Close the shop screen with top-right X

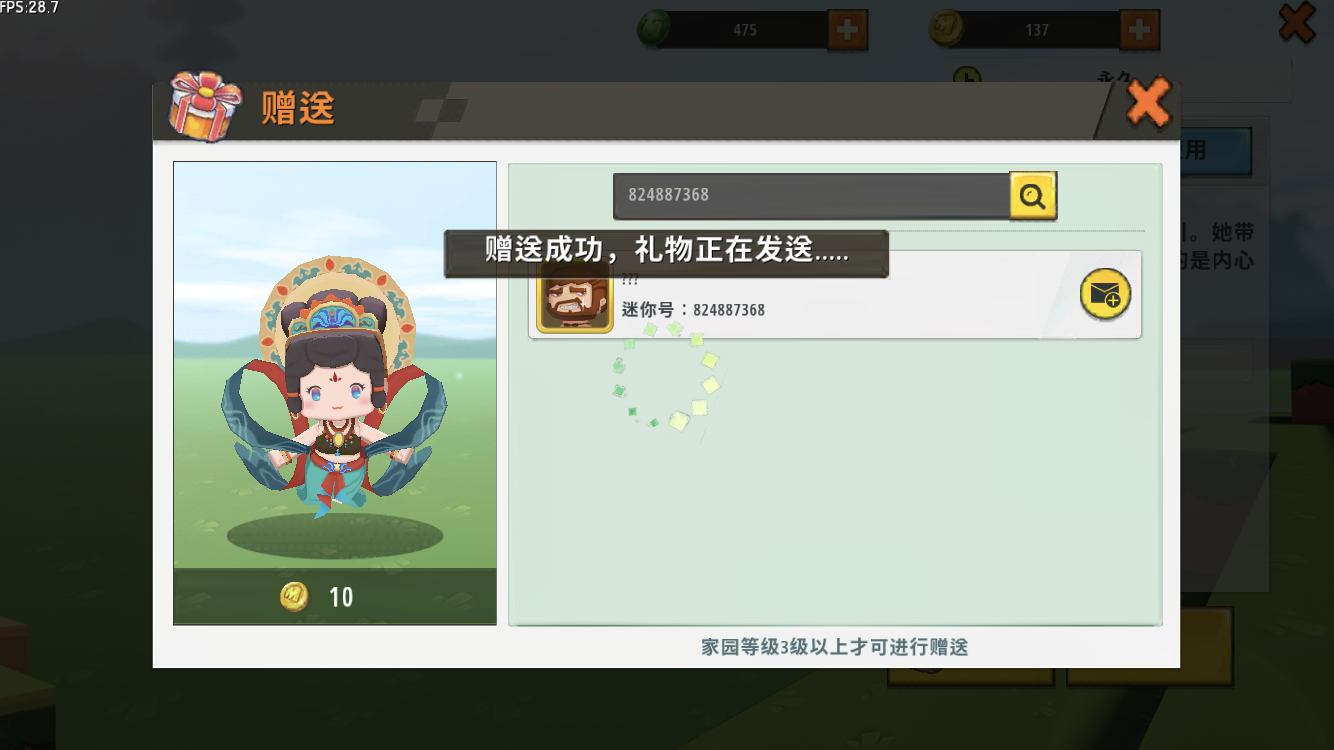pos(1297,22)
